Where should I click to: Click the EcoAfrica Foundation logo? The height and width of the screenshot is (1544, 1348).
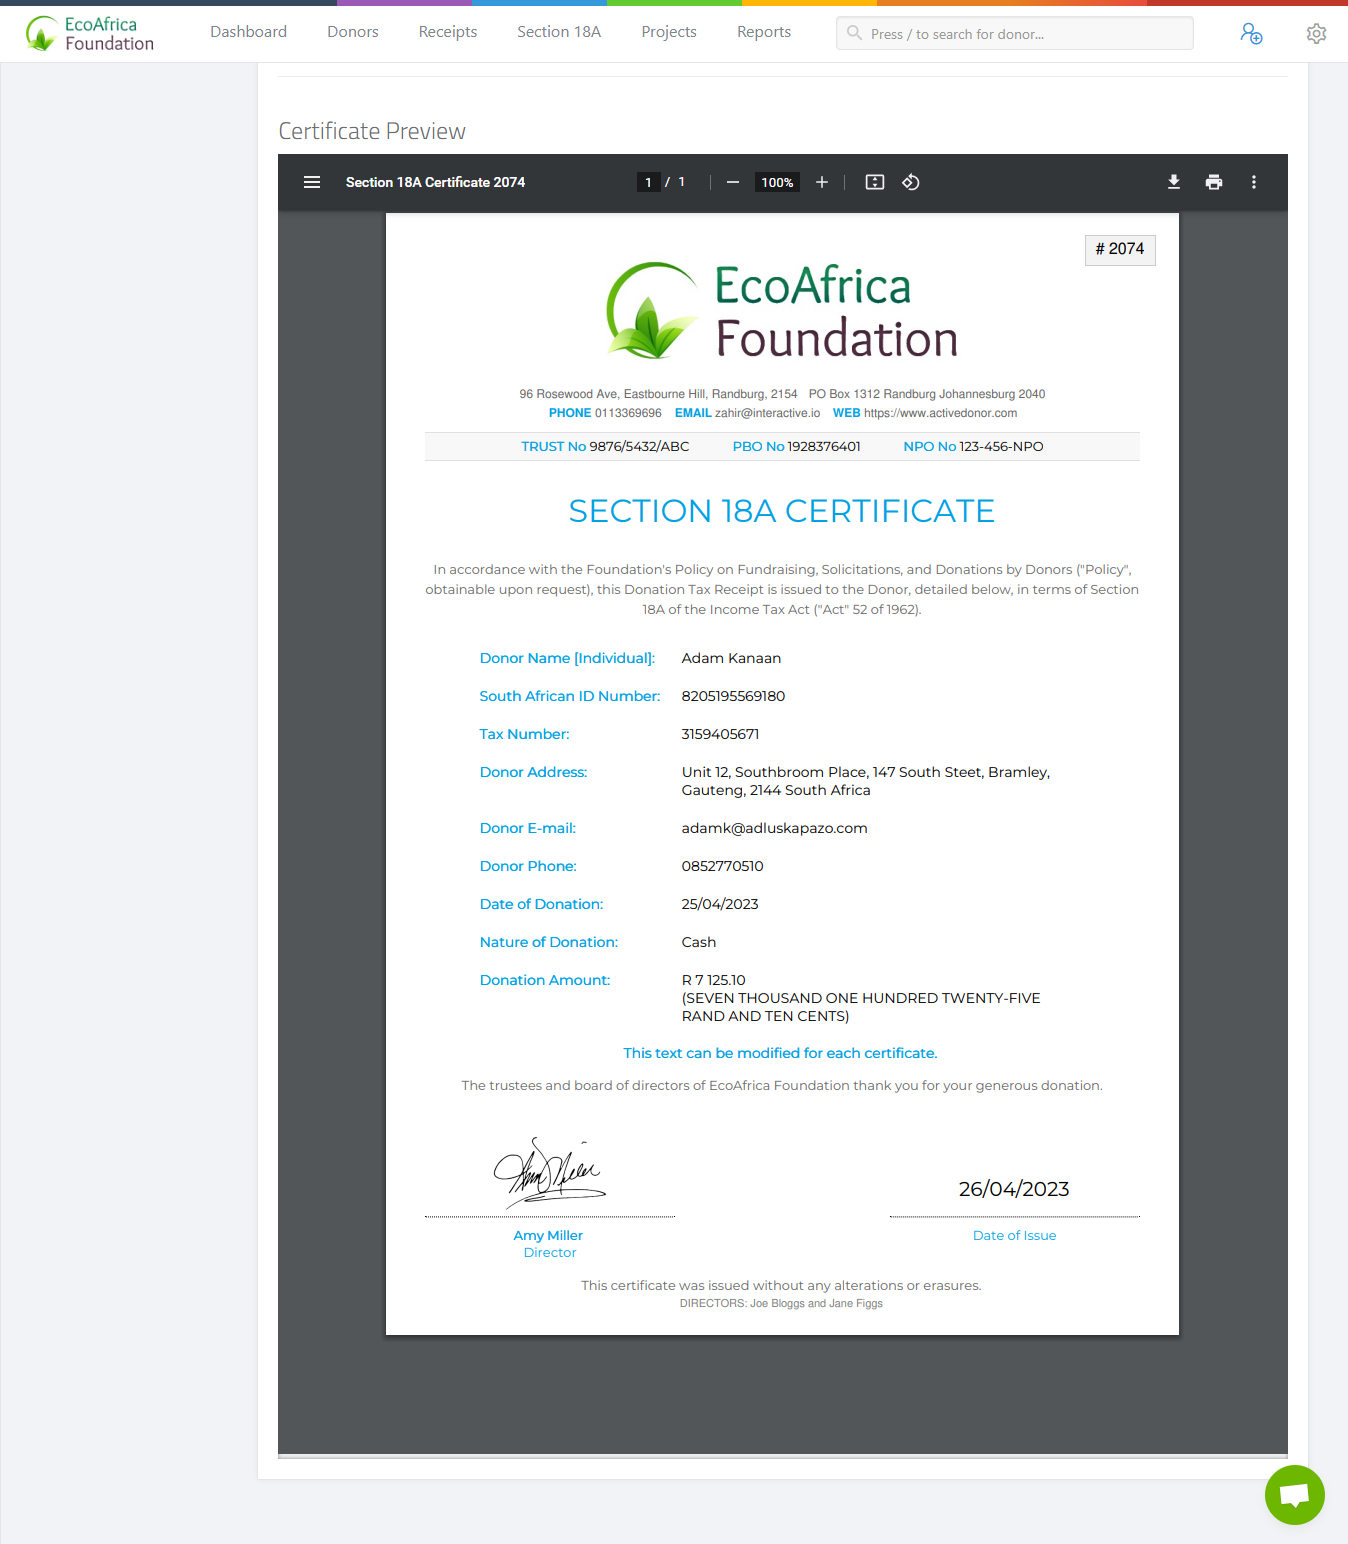tap(89, 33)
